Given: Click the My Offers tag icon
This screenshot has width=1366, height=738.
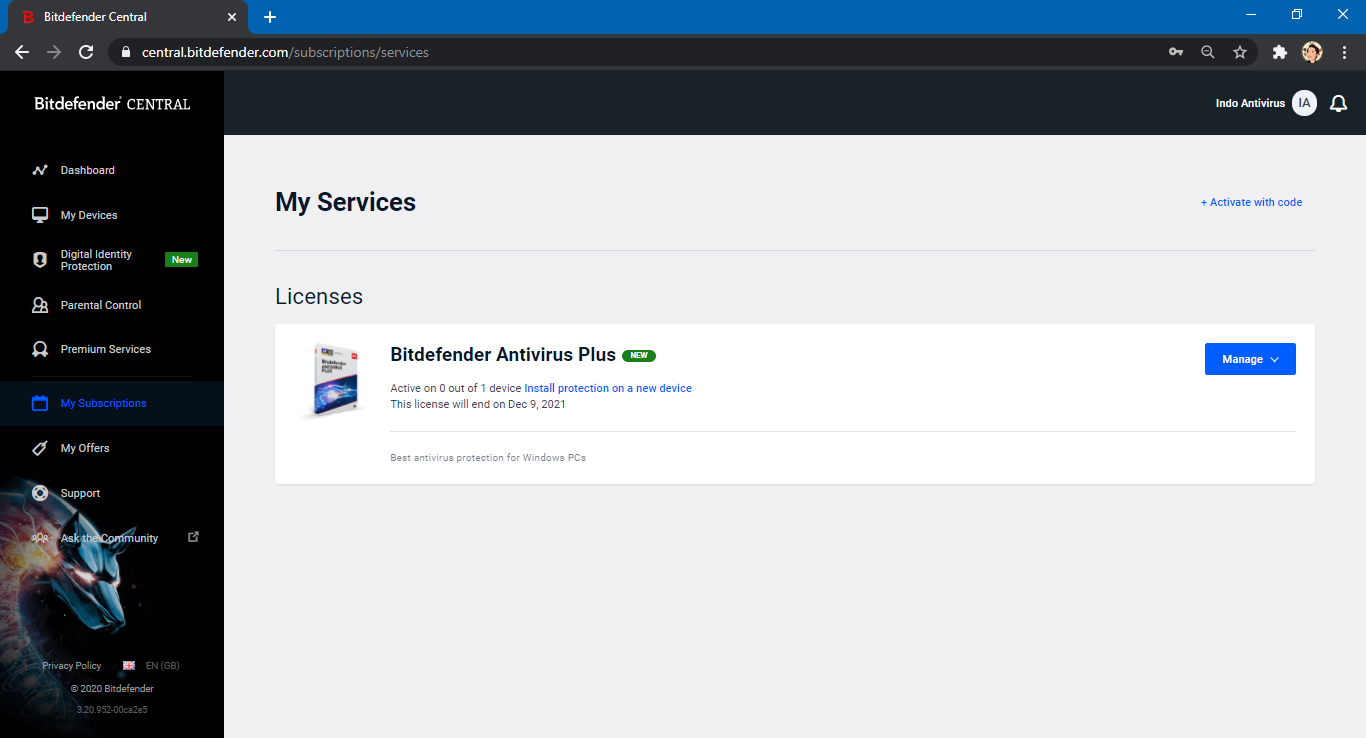Looking at the screenshot, I should 40,448.
